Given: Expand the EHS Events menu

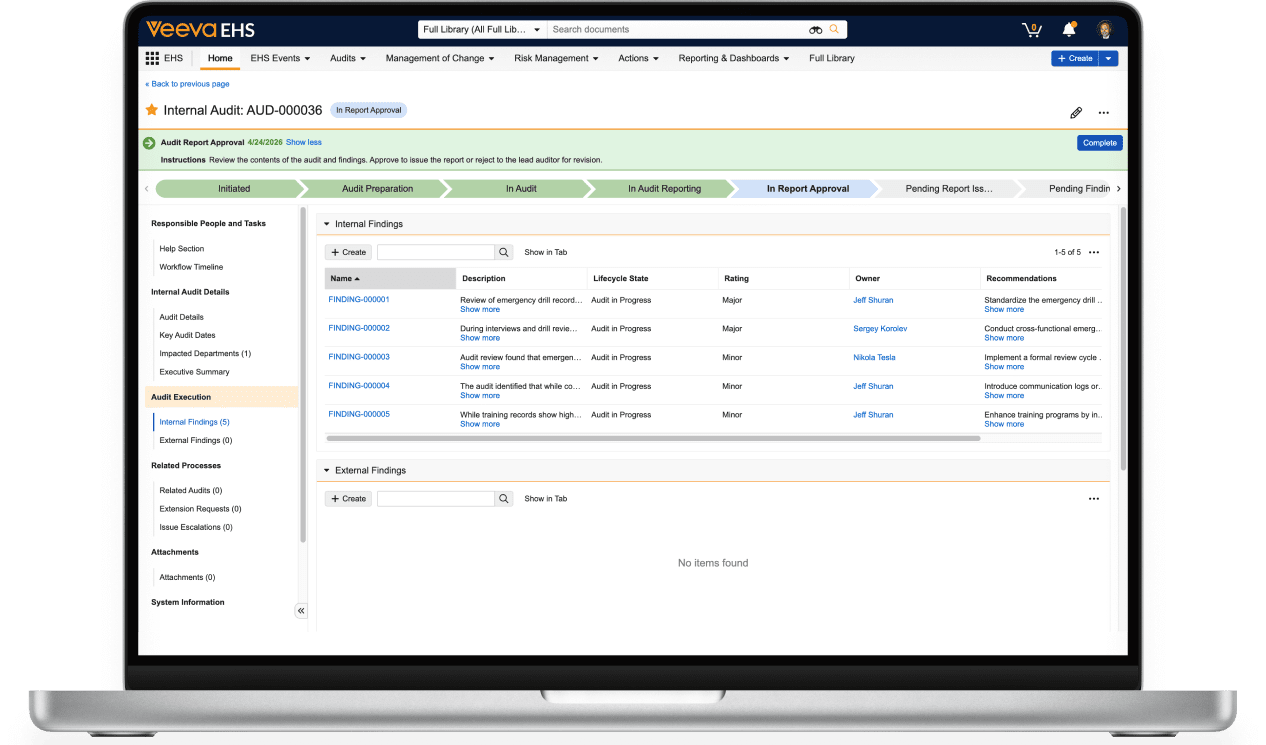Looking at the screenshot, I should tap(280, 58).
